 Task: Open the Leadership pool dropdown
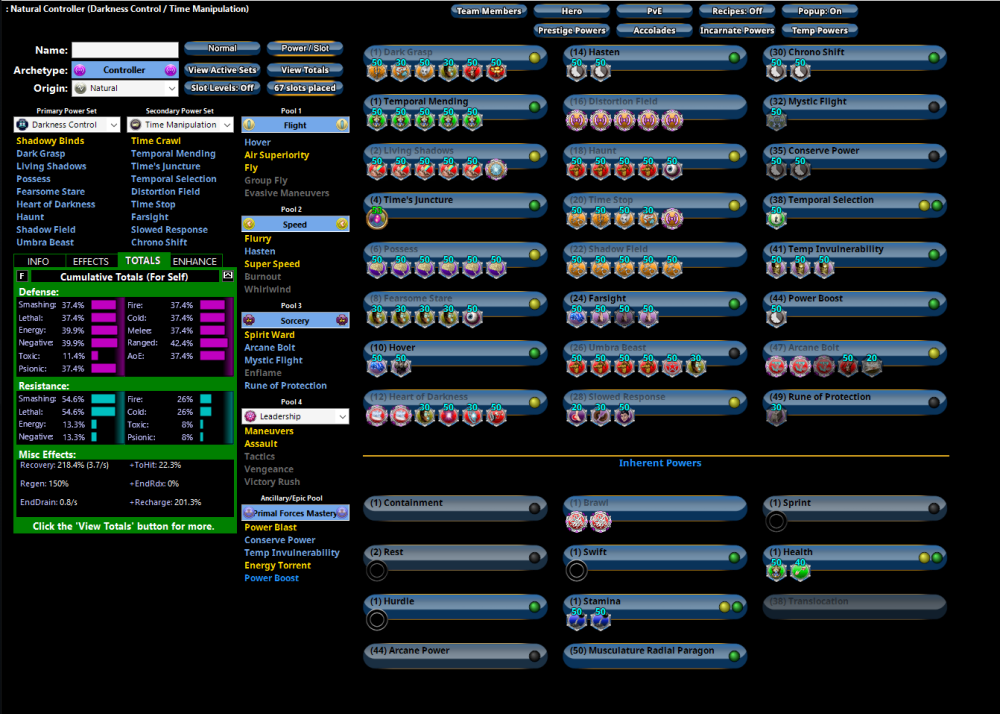tap(296, 416)
